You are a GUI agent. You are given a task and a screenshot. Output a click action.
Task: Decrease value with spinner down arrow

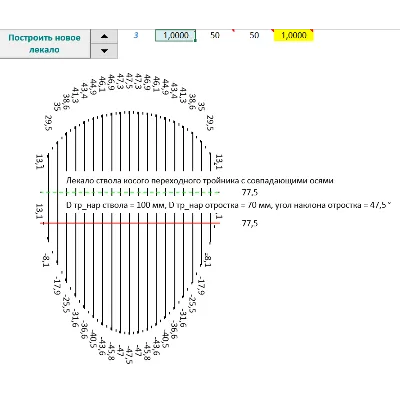point(104,51)
